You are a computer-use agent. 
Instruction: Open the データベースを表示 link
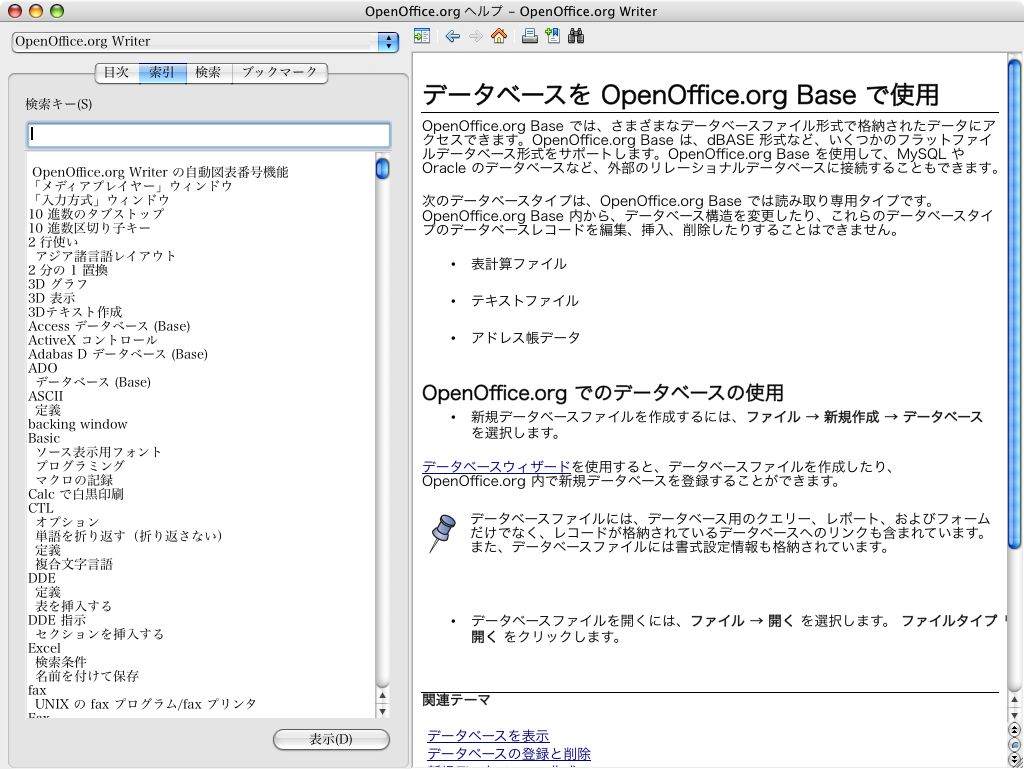coord(488,736)
